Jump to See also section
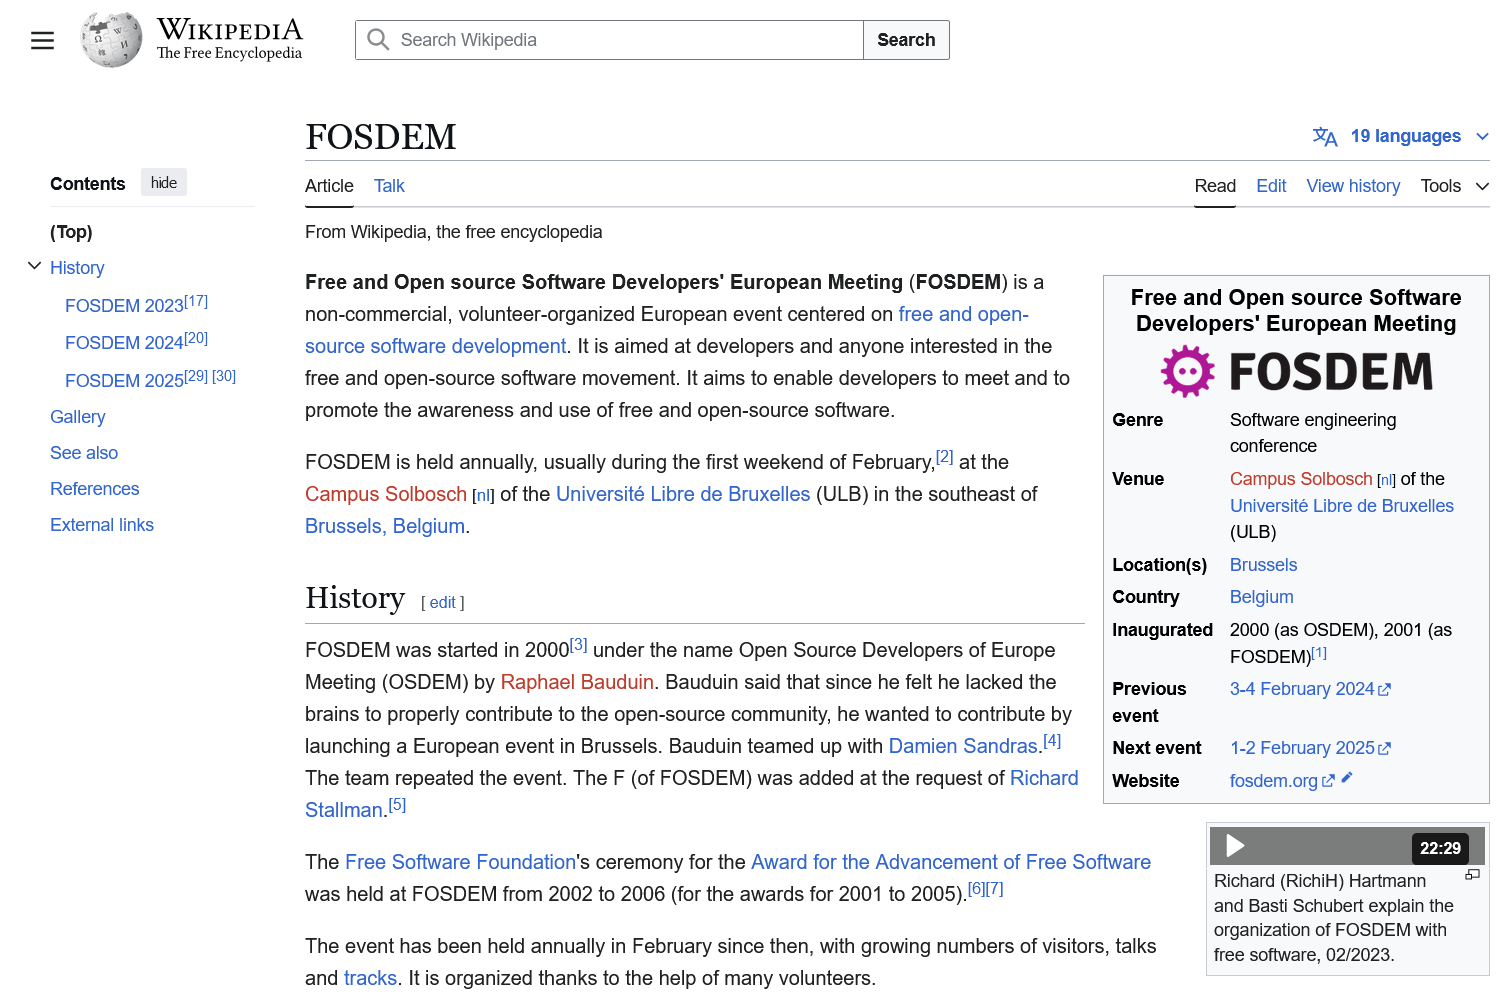This screenshot has width=1508, height=995. (x=84, y=453)
